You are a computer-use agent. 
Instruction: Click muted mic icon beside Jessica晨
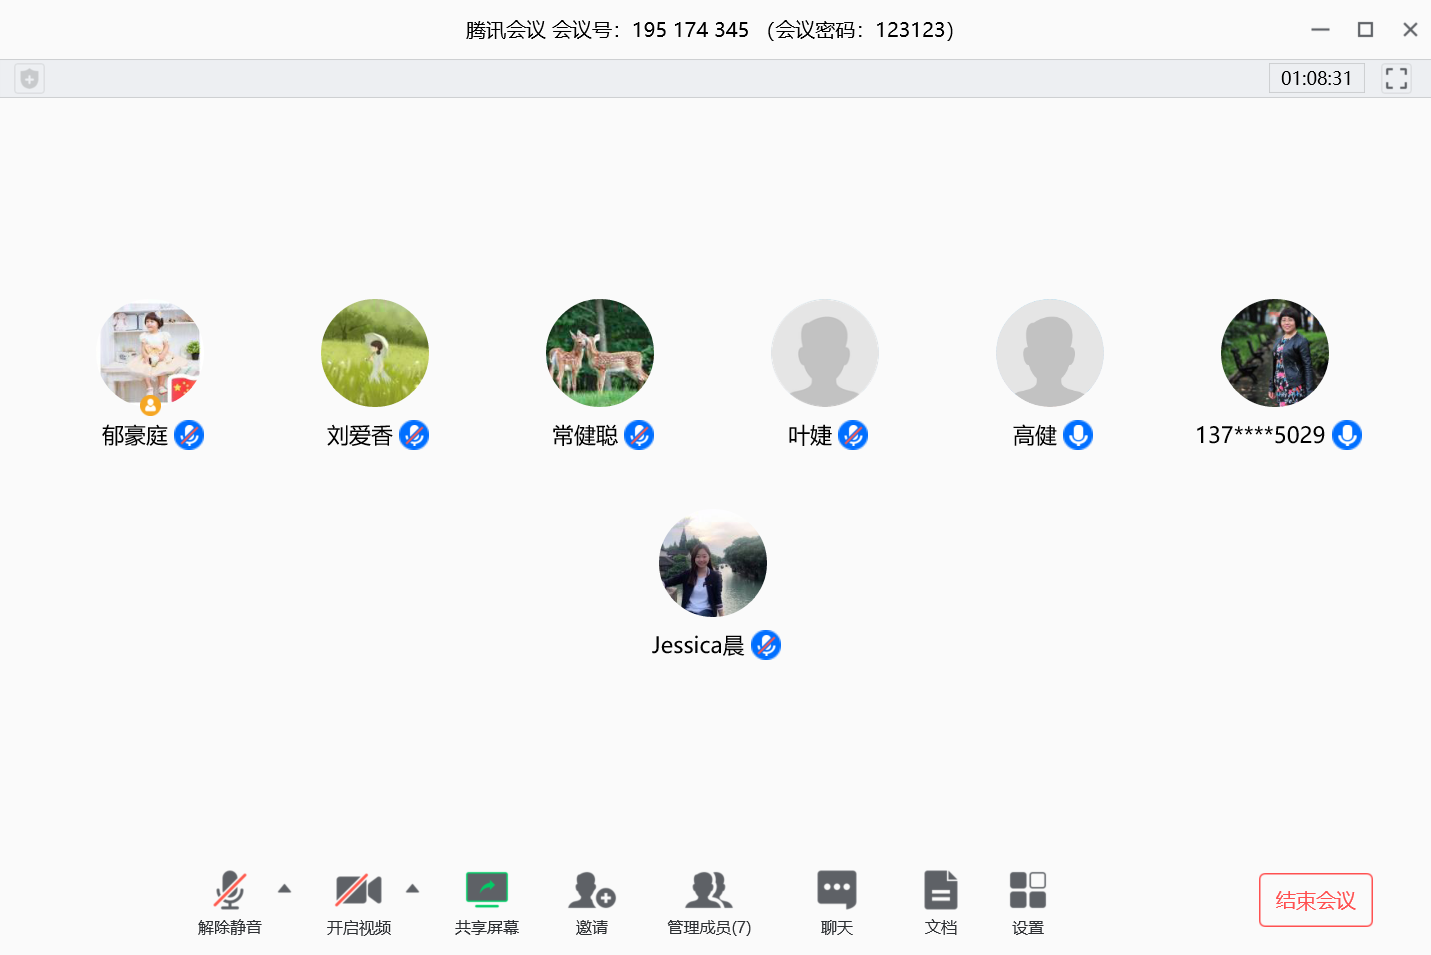tap(766, 645)
